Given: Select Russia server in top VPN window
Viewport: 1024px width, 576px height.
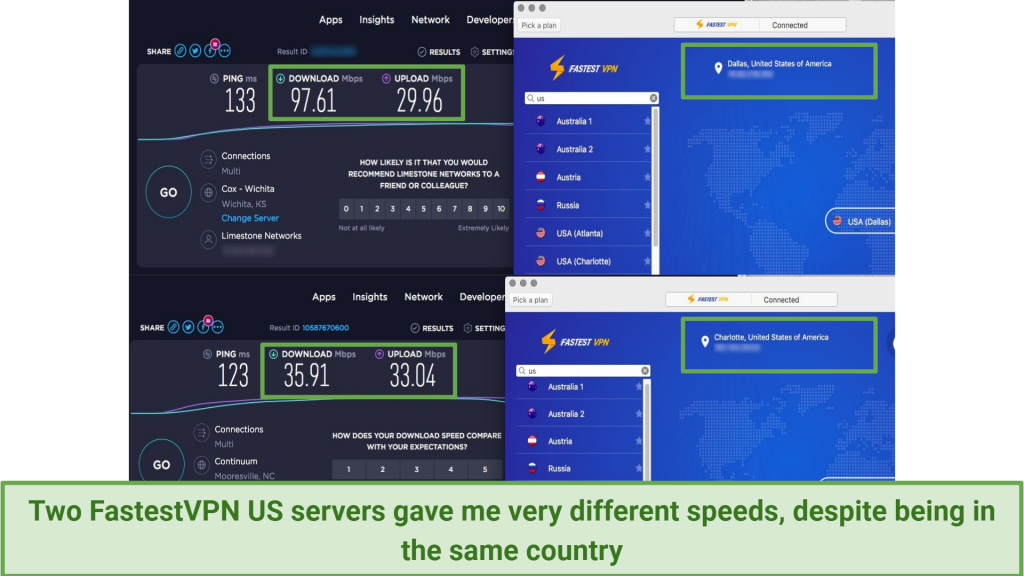Looking at the screenshot, I should pyautogui.click(x=588, y=205).
